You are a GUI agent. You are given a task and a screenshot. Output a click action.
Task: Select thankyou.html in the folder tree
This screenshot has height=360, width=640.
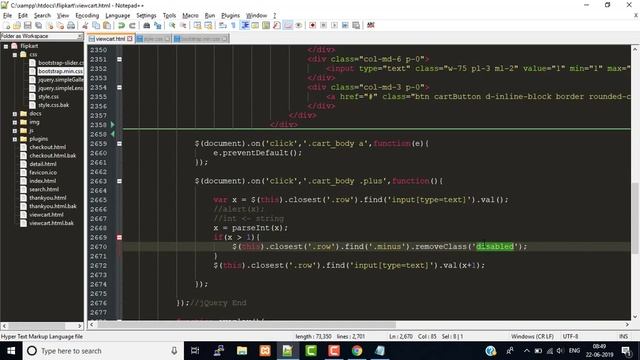click(x=47, y=198)
